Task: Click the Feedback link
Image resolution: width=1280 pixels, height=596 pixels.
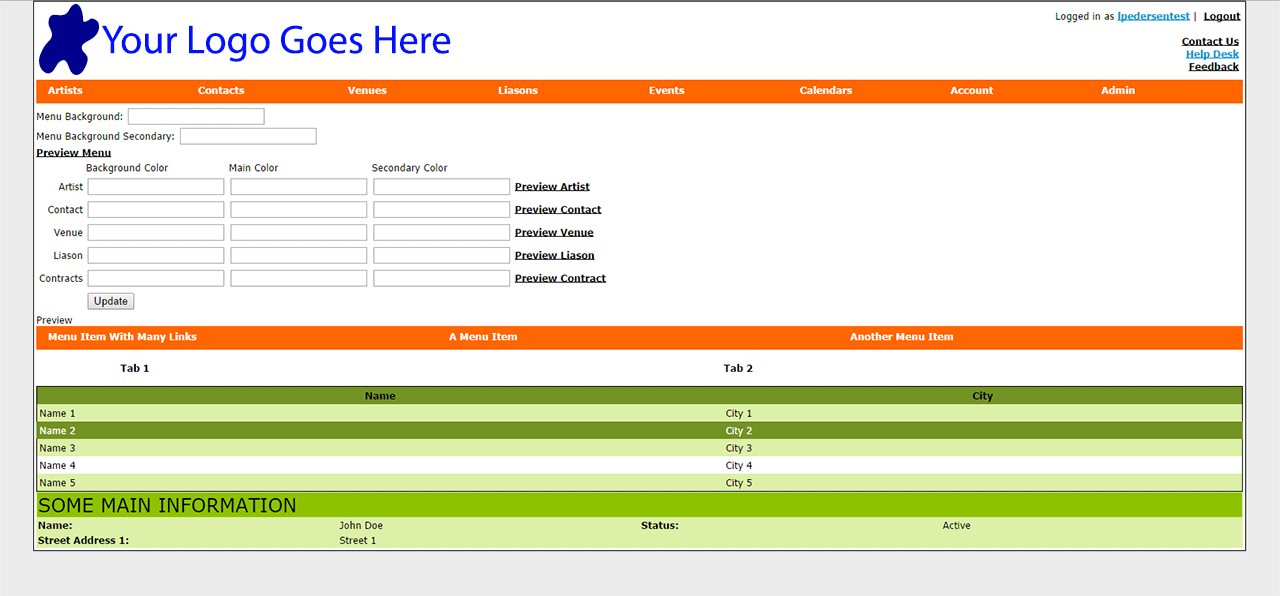Action: [x=1213, y=67]
